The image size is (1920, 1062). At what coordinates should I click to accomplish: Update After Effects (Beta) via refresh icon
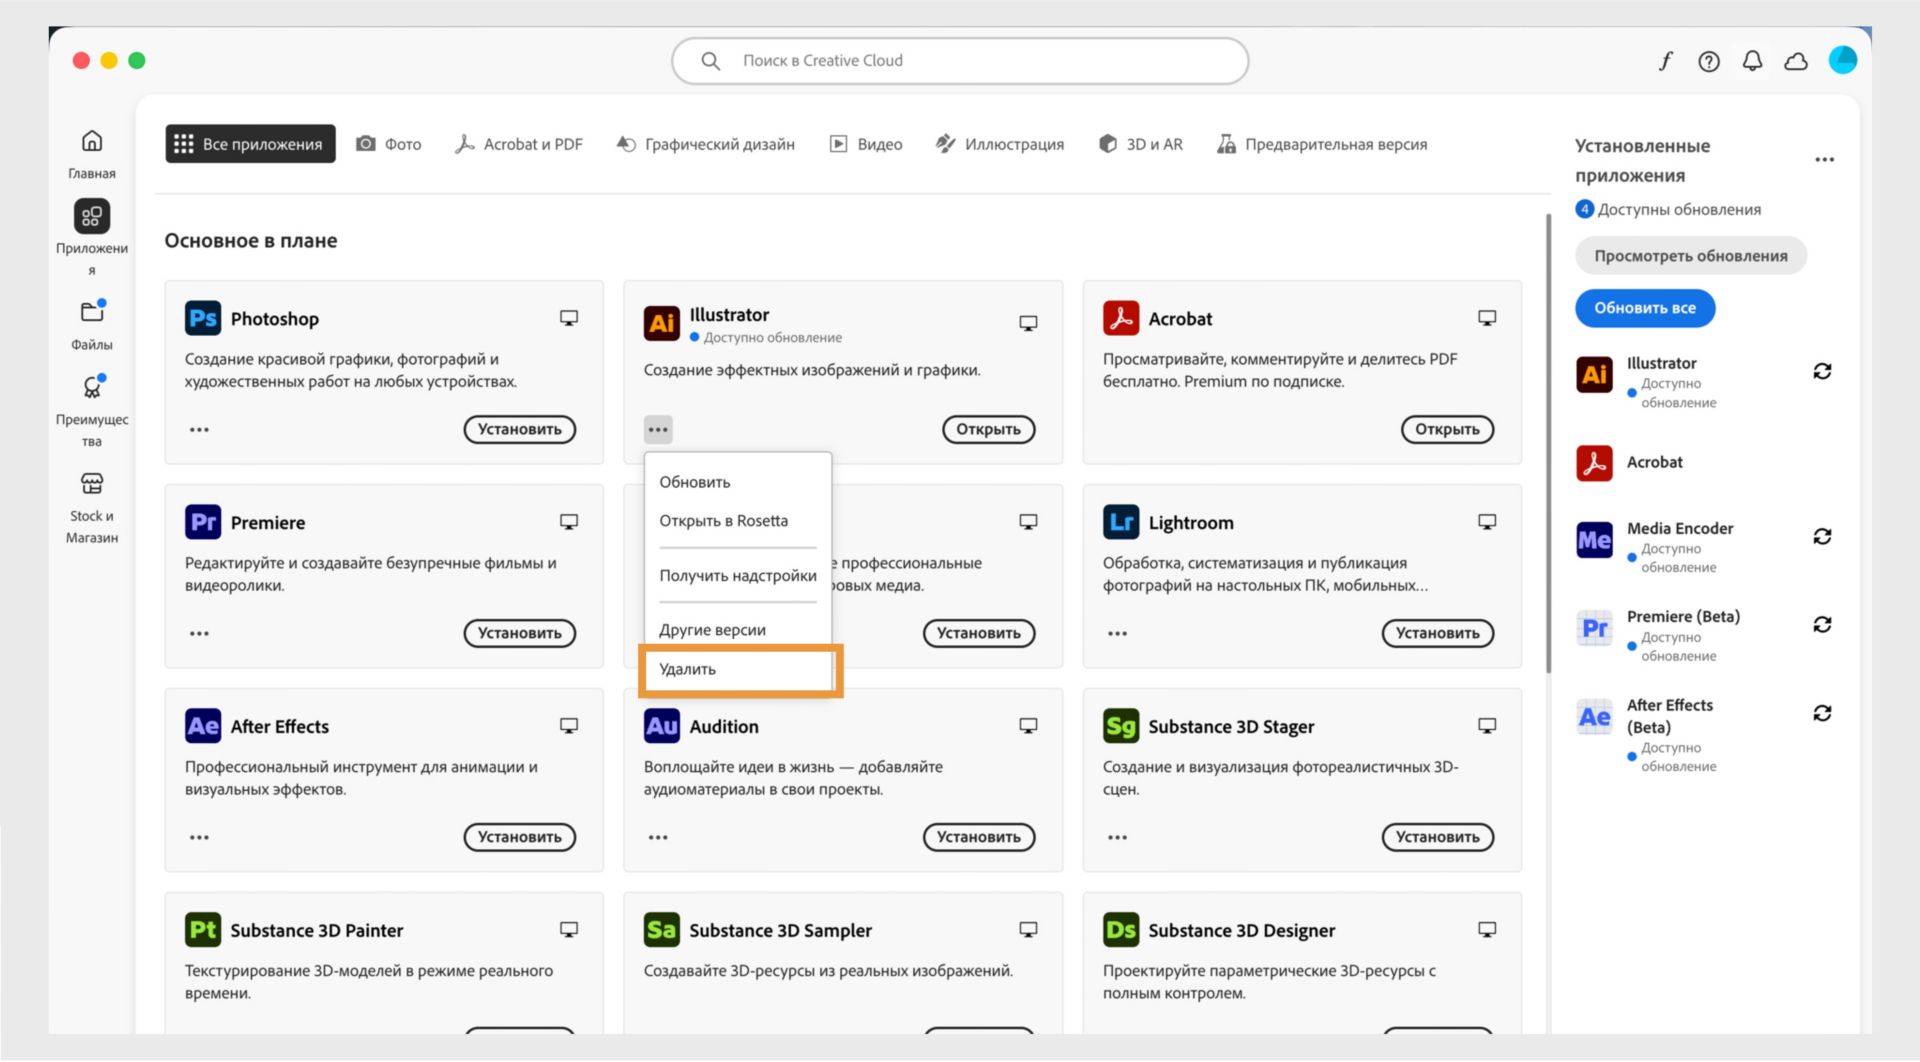(1822, 713)
